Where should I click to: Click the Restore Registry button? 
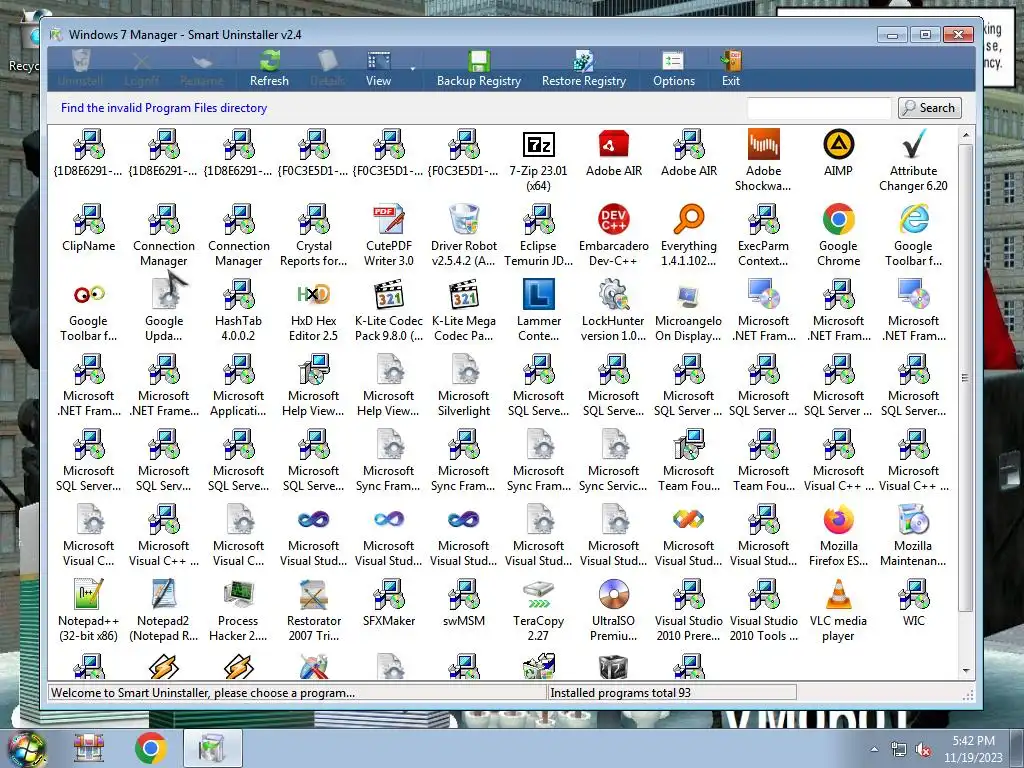584,69
